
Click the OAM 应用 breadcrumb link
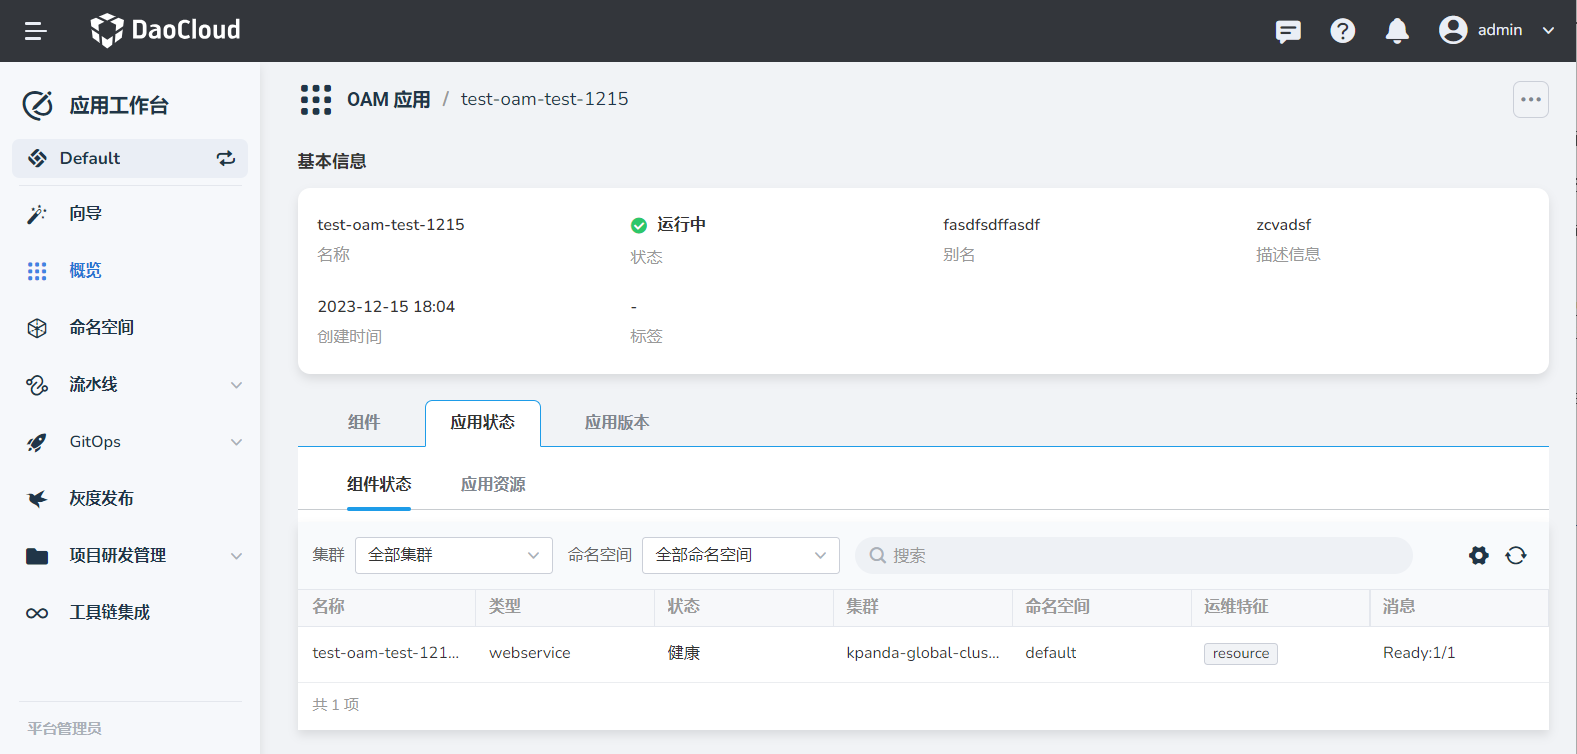pos(388,99)
